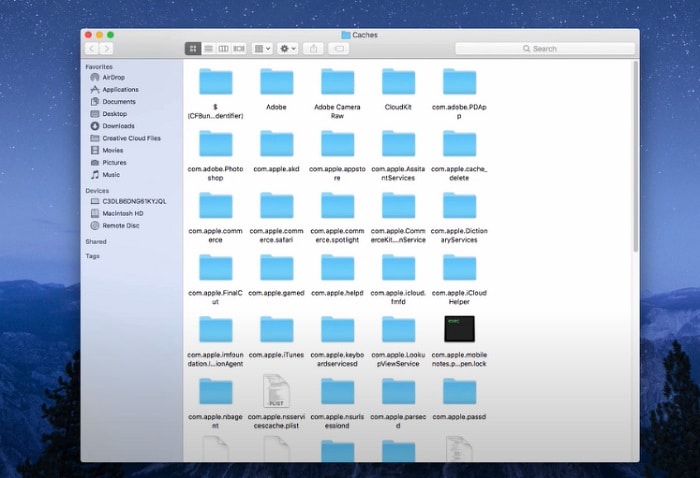Viewport: 700px width, 478px height.
Task: Click the Favorites sidebar heading
Action: [99, 67]
